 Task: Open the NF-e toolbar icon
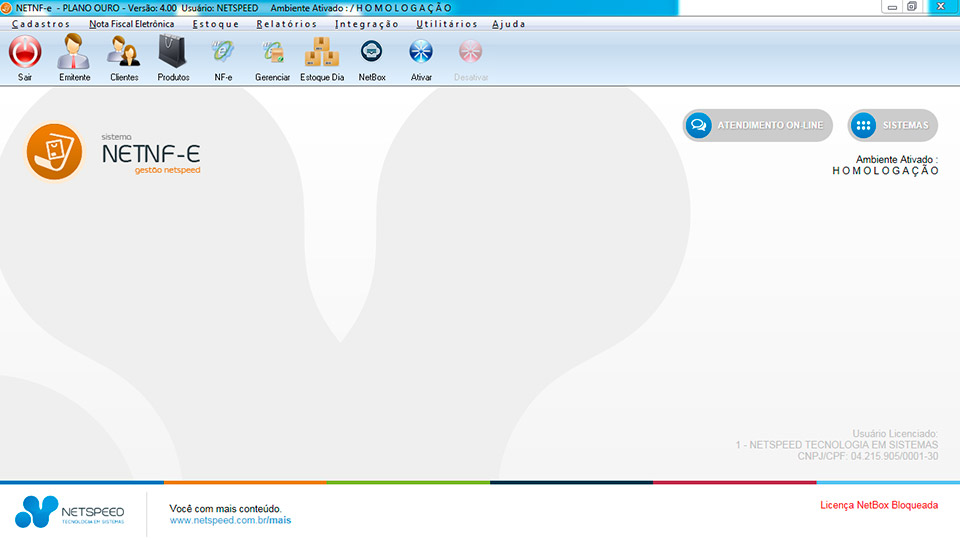coord(223,51)
